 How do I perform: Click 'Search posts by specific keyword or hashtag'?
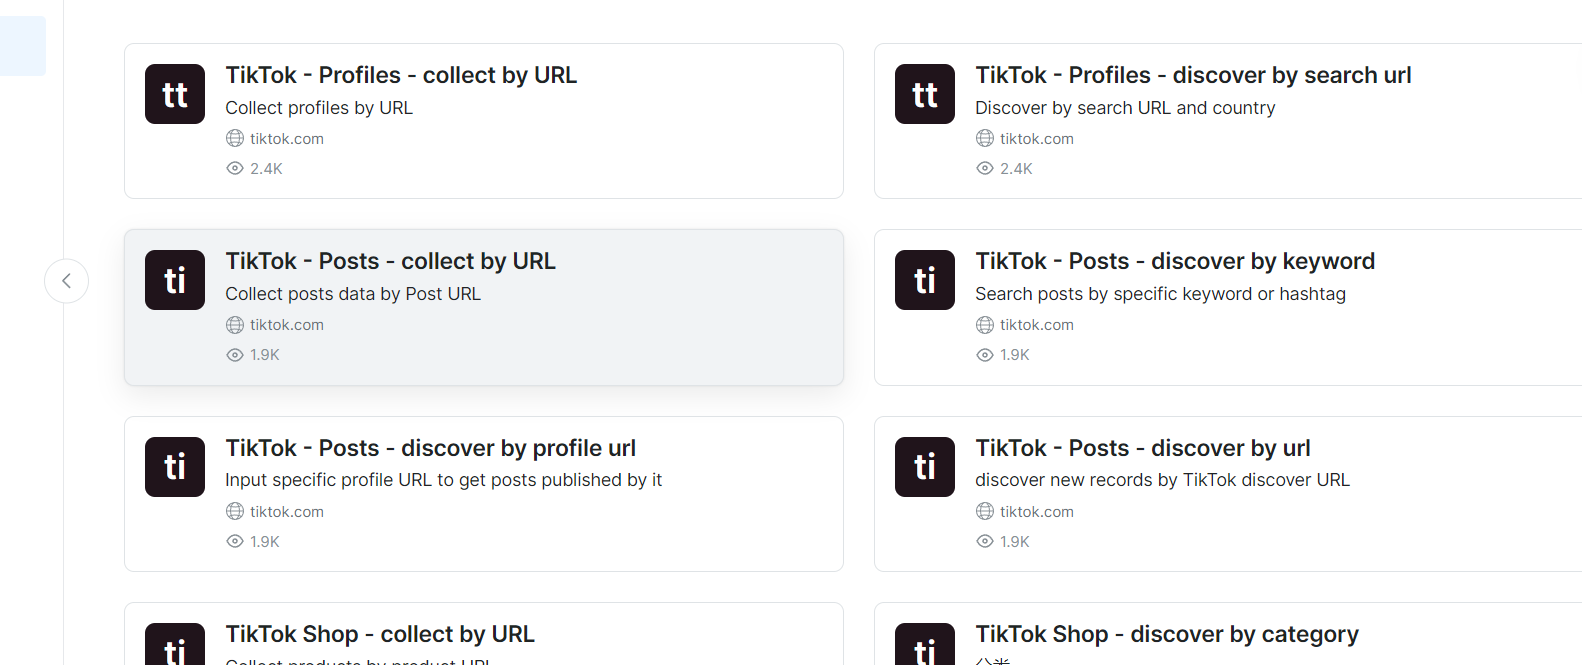click(1160, 294)
